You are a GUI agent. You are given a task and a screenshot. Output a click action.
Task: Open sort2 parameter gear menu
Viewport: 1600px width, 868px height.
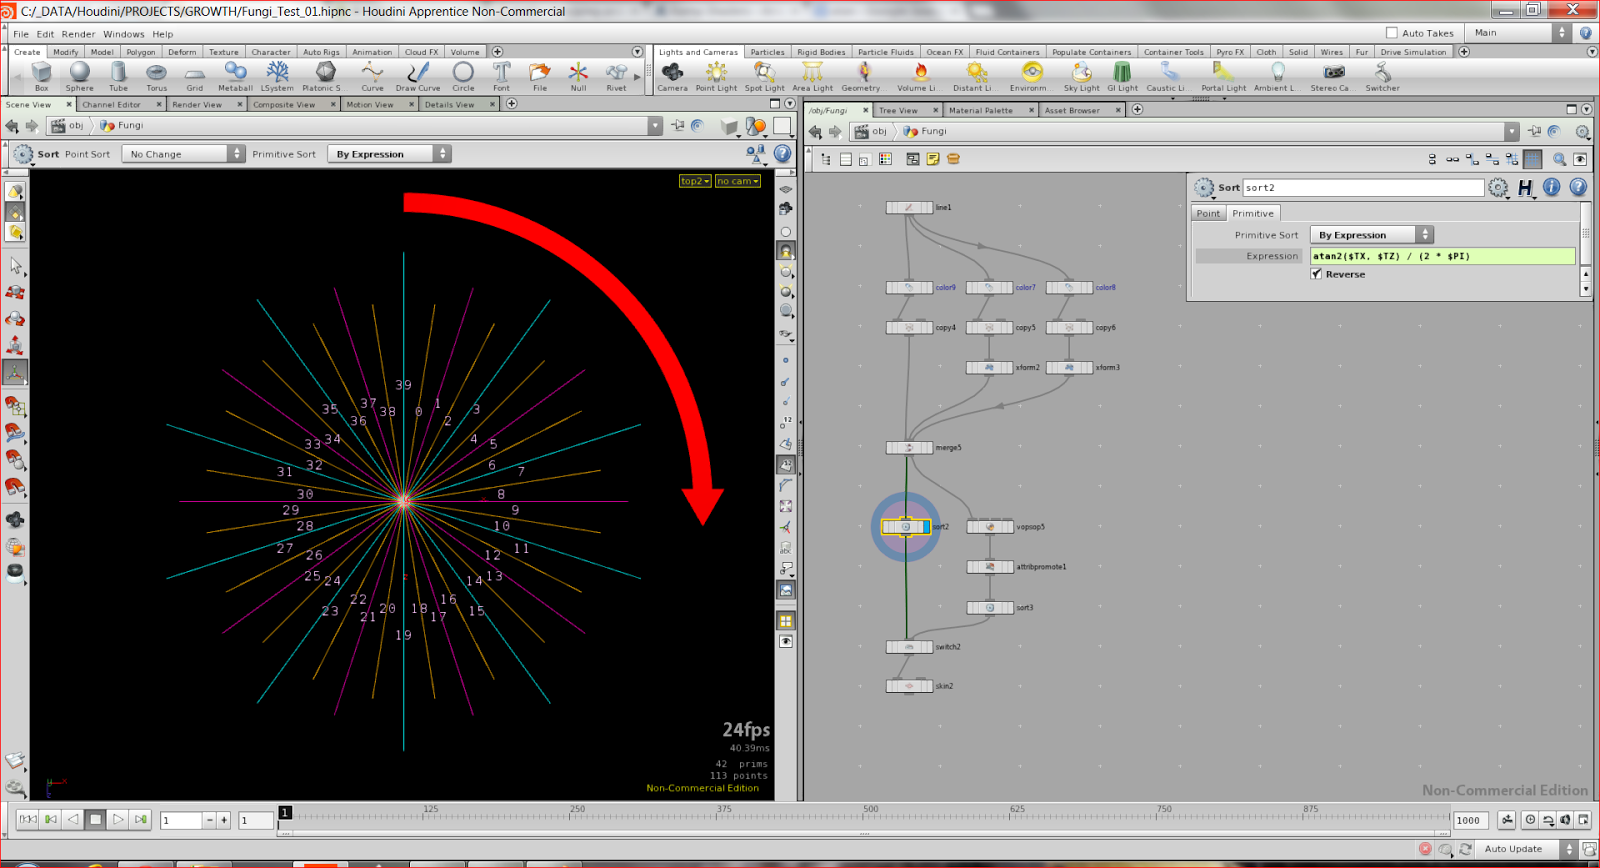click(x=1498, y=188)
